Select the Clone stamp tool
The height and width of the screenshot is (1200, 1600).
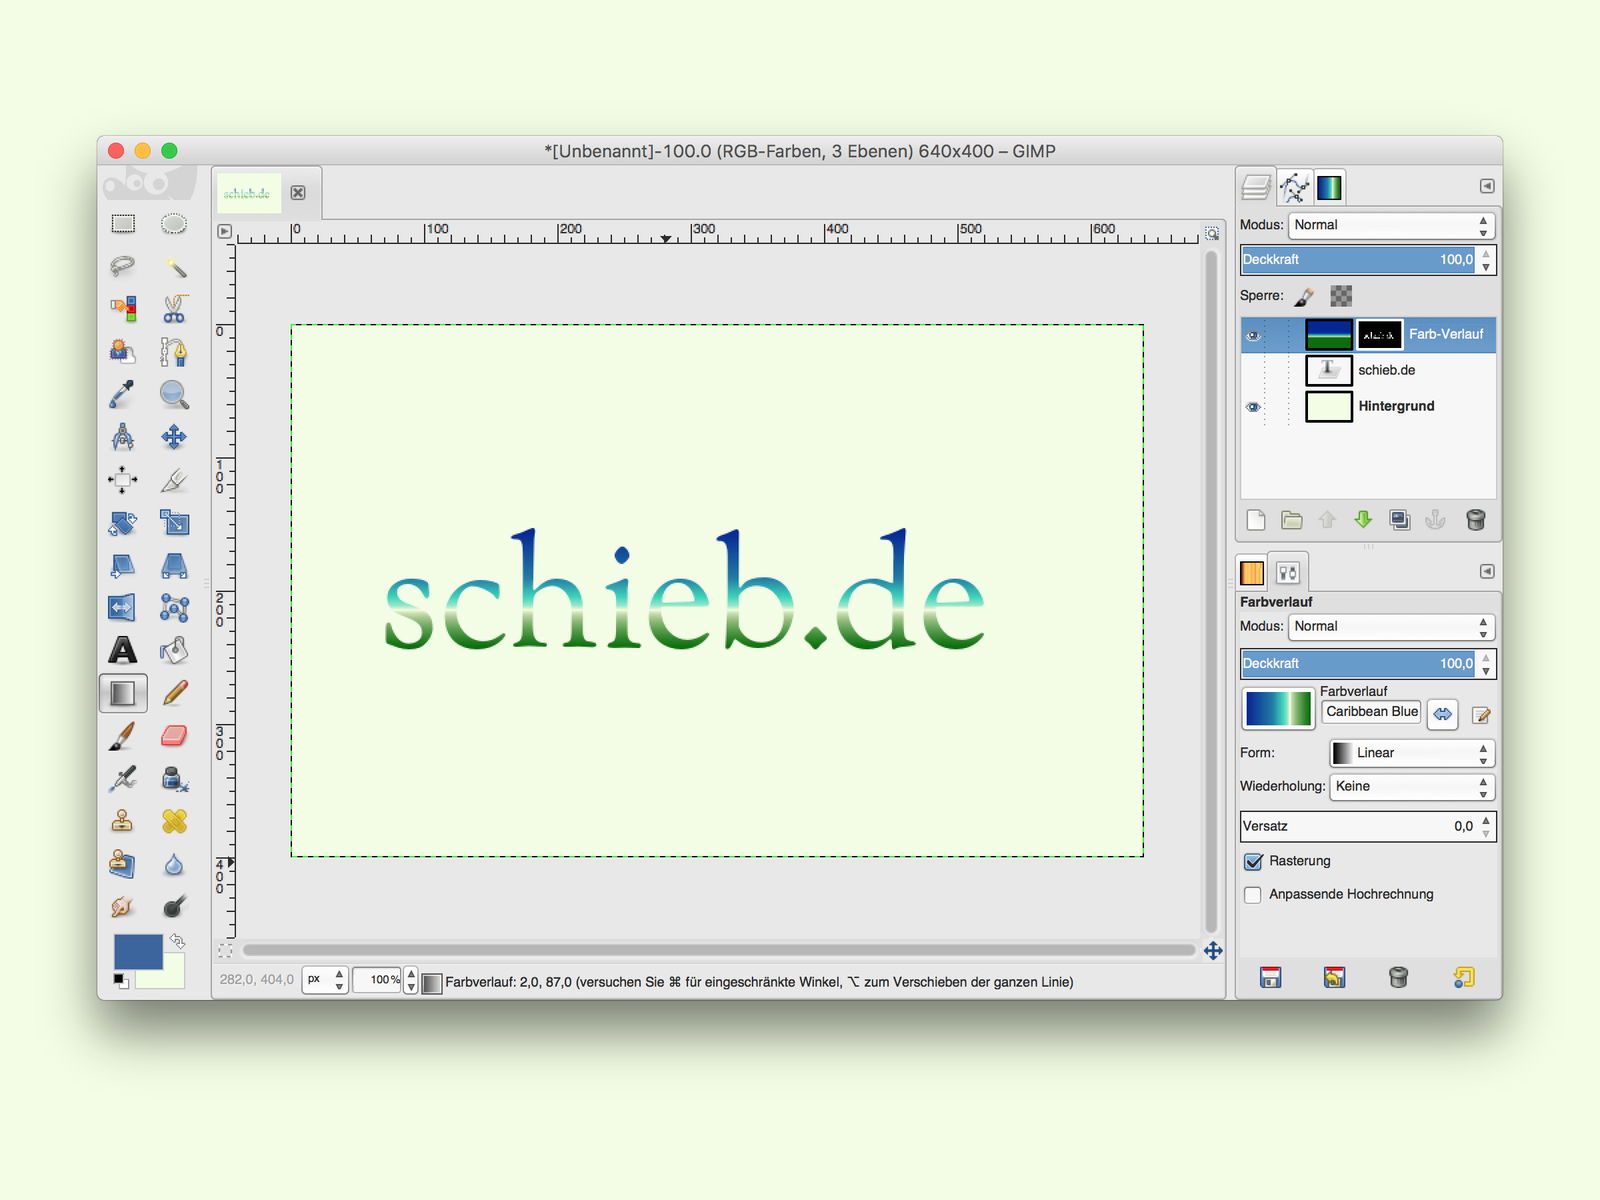point(123,821)
